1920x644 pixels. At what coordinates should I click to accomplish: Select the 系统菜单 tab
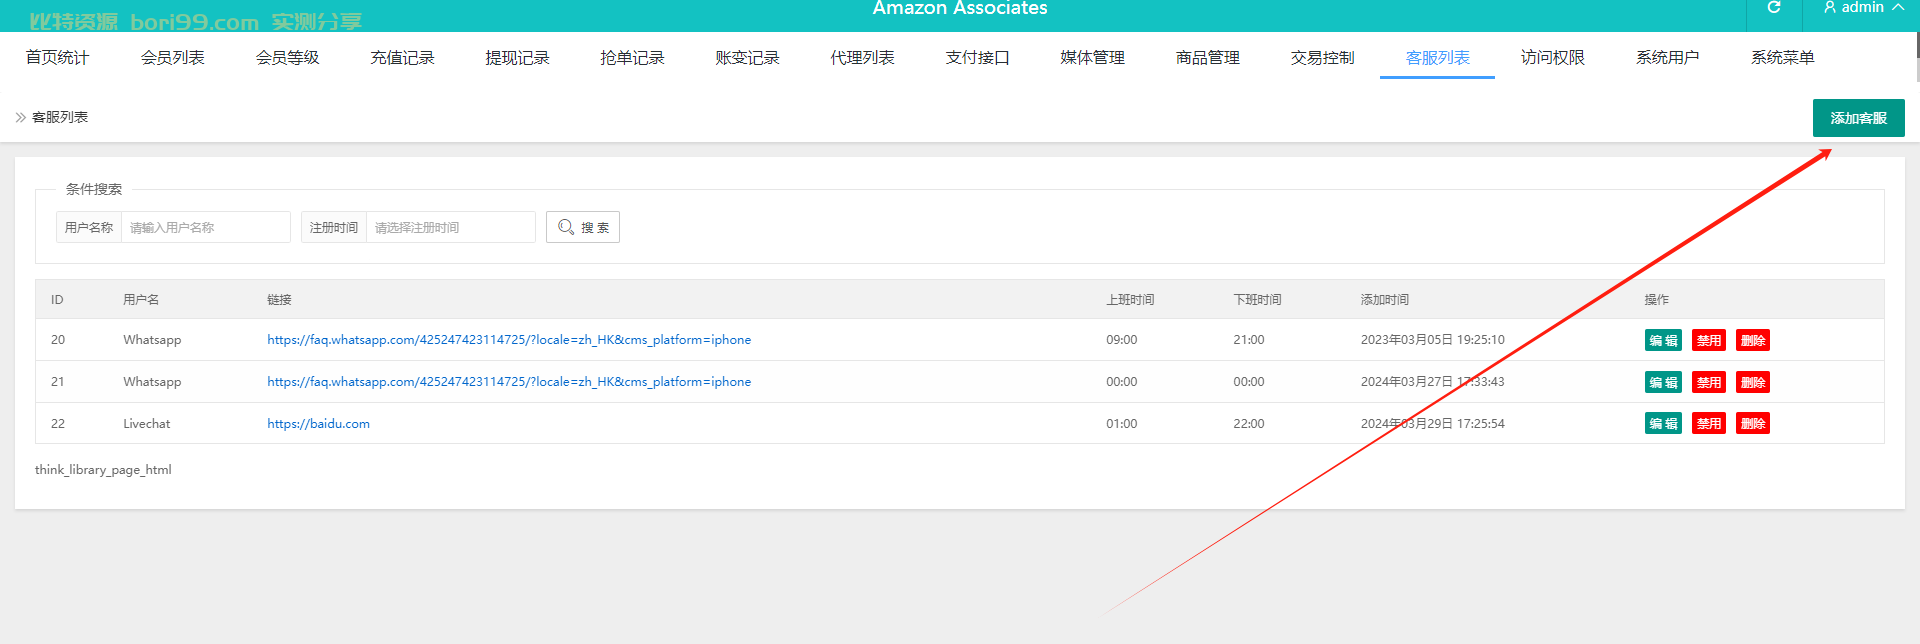coord(1783,58)
